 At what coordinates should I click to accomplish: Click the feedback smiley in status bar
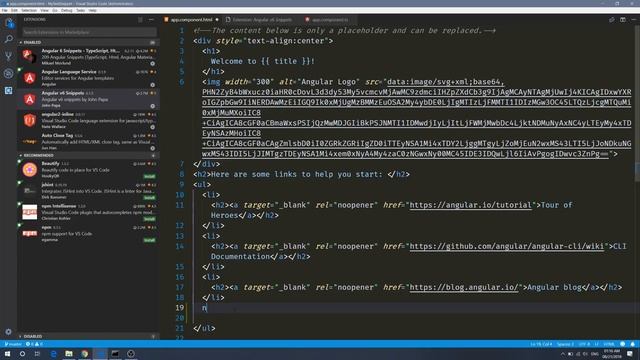point(622,344)
